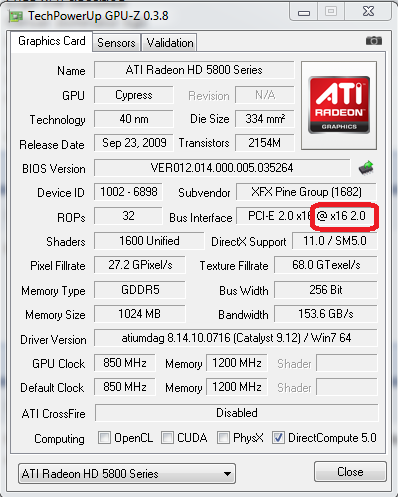This screenshot has width=416, height=503.
Task: Click the Transistors value 2154M
Action: [265, 143]
